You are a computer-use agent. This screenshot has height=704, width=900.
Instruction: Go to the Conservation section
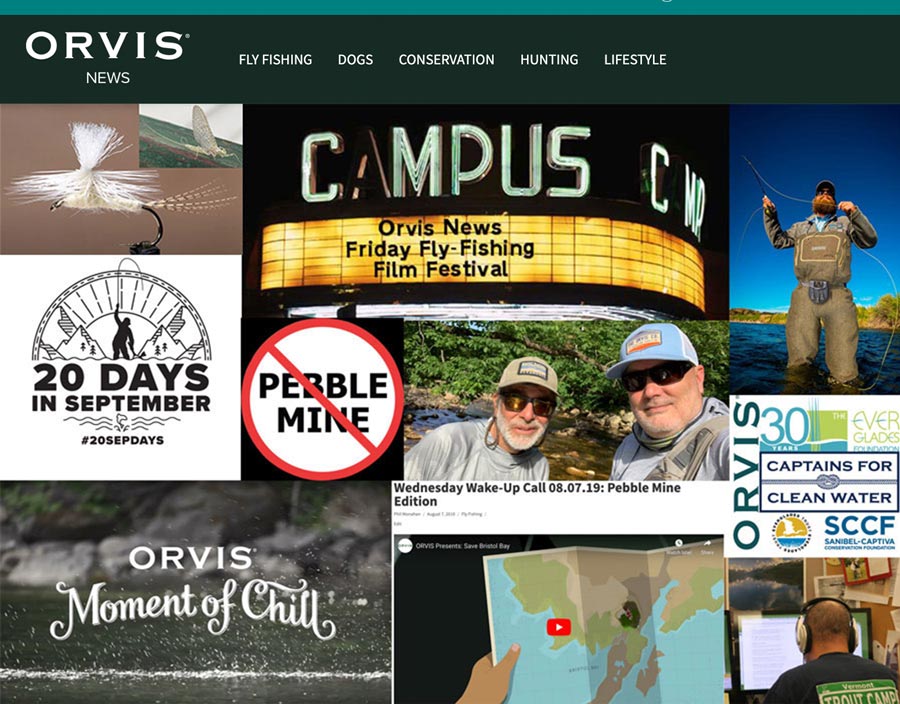coord(447,60)
